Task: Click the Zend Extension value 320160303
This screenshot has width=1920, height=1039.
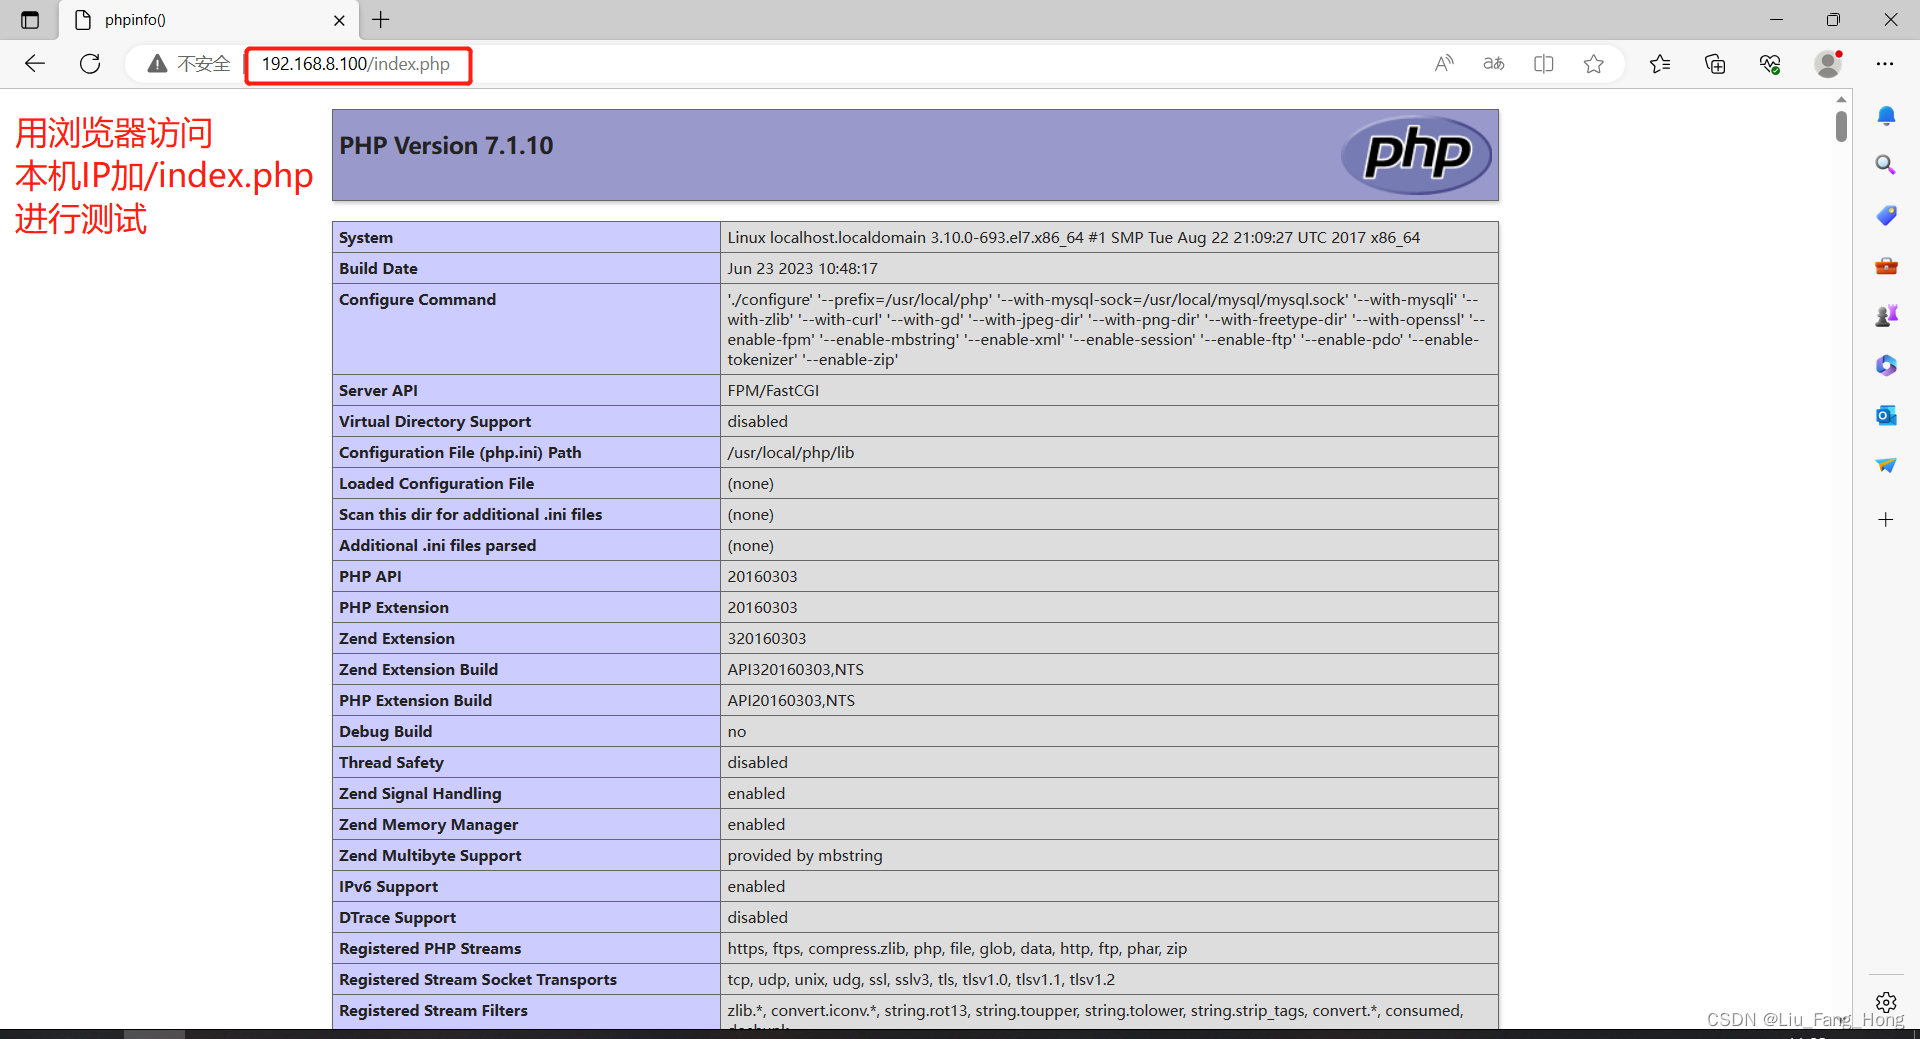Action: pyautogui.click(x=767, y=639)
